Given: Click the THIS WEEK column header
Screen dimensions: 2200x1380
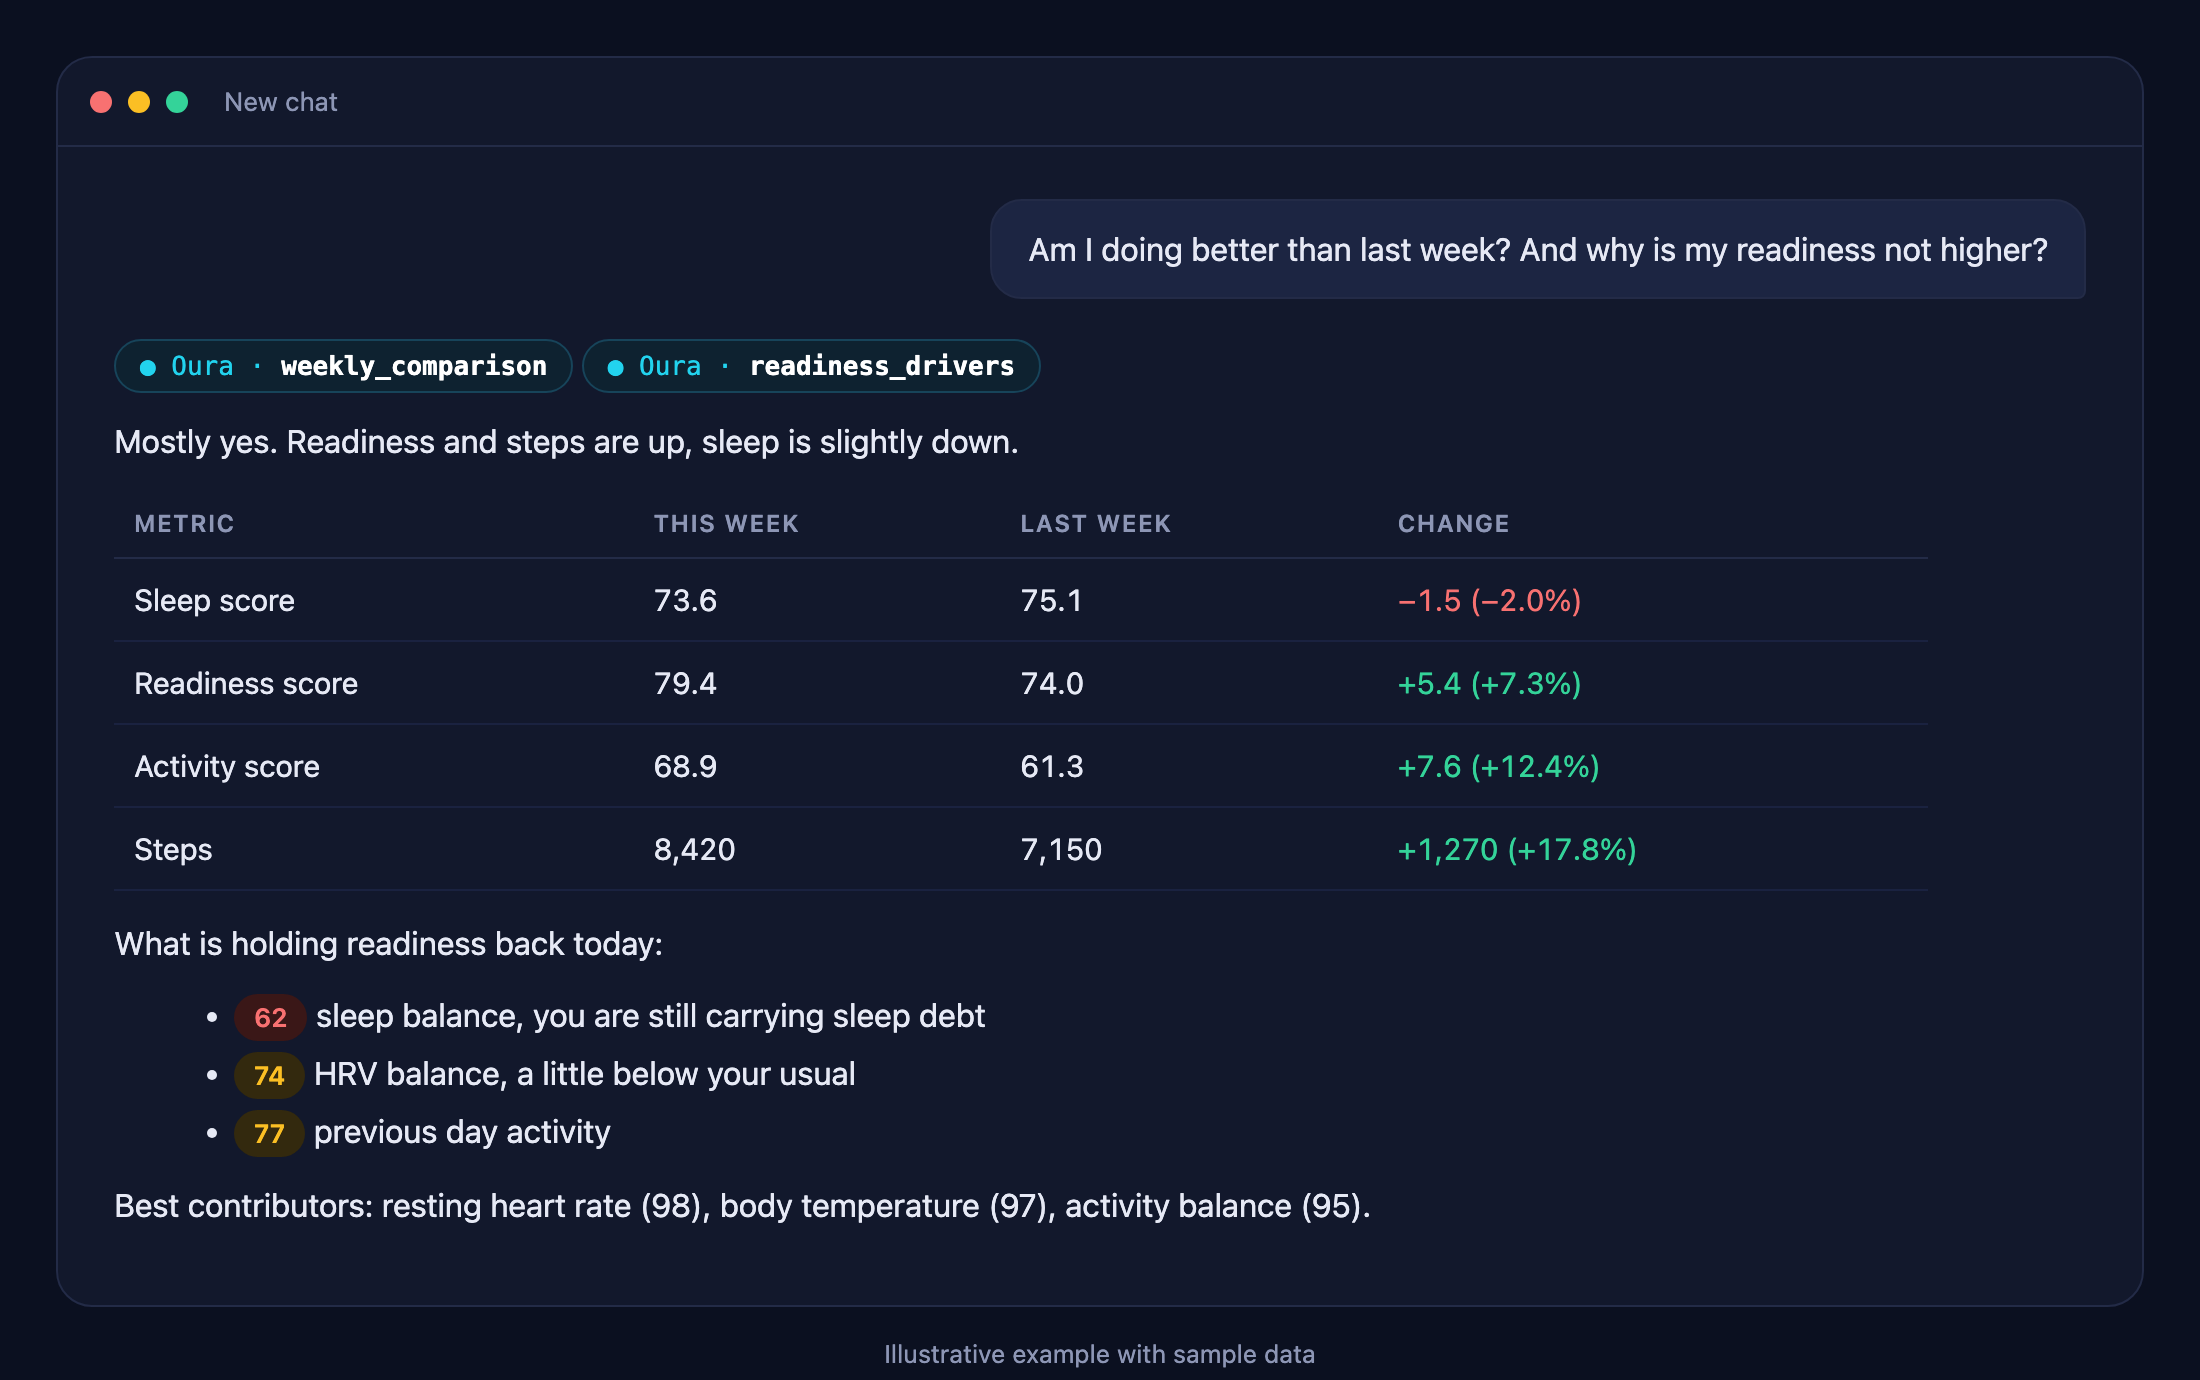Looking at the screenshot, I should click(726, 523).
